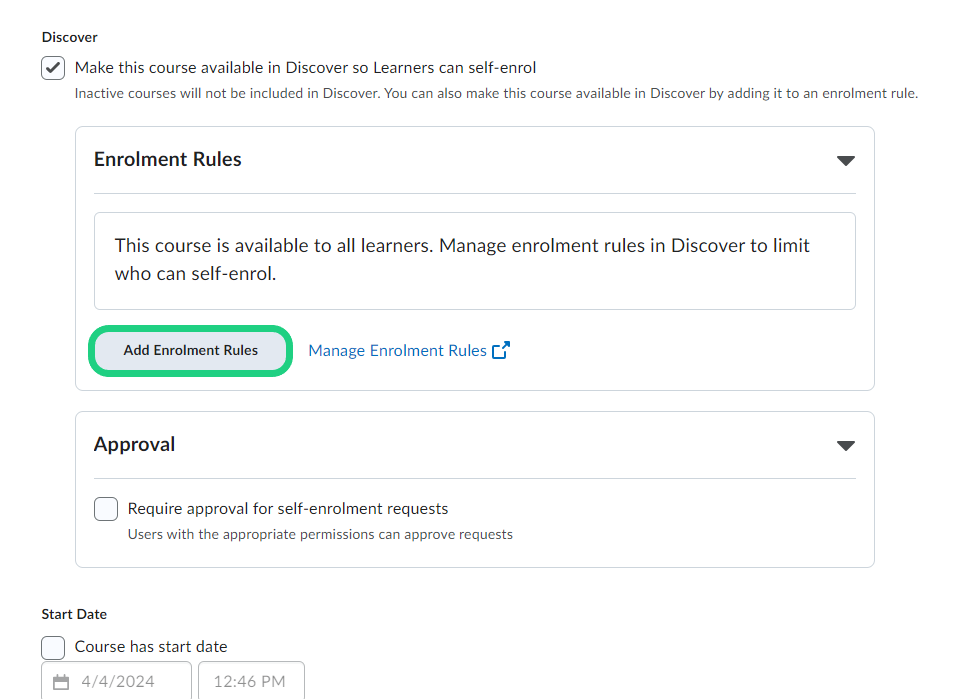Uncheck the make course available in Discover checkbox
The image size is (964, 699).
[x=54, y=68]
